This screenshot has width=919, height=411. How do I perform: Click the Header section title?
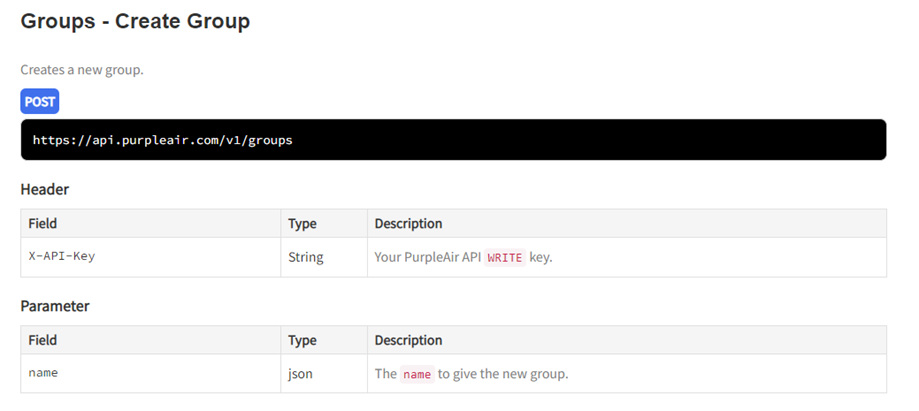pyautogui.click(x=44, y=189)
